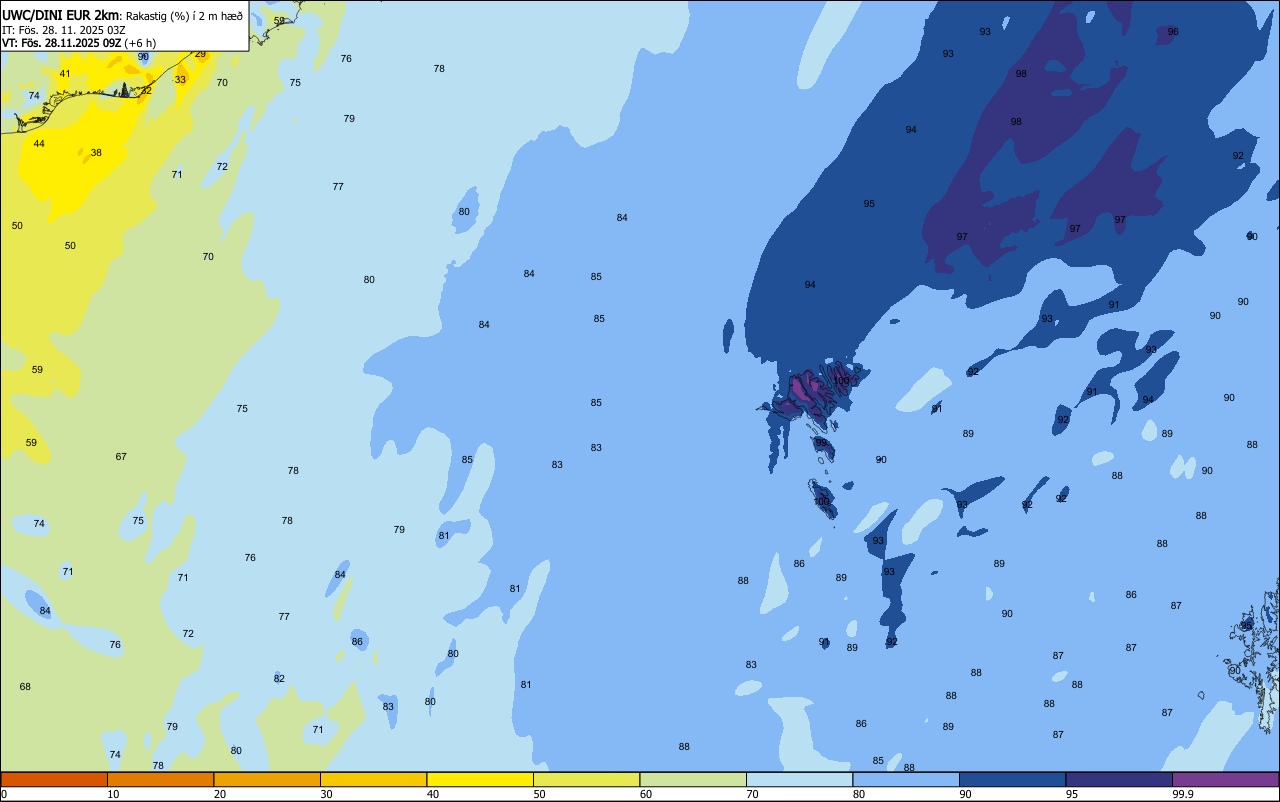1280x802 pixels.
Task: Click the humidity value 68 on the map
Action: coord(25,687)
